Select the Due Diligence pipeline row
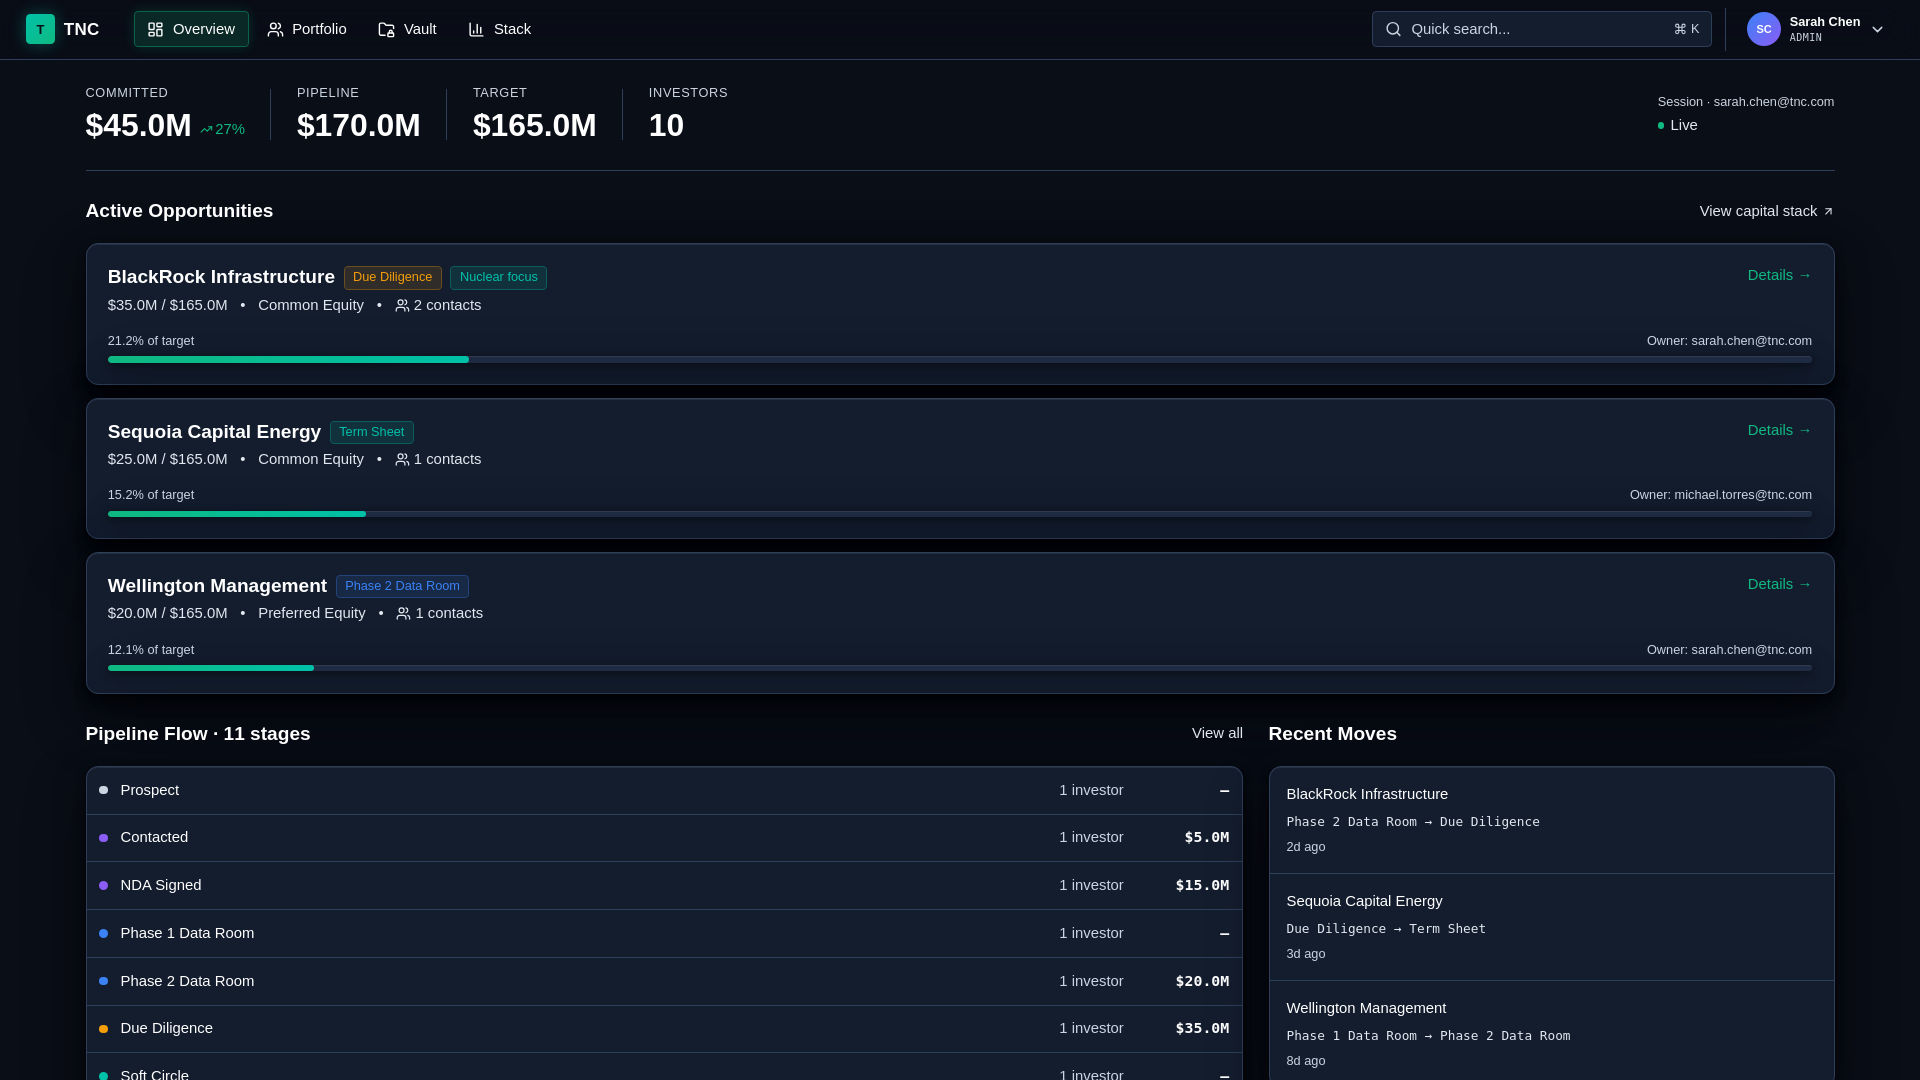 (664, 1029)
